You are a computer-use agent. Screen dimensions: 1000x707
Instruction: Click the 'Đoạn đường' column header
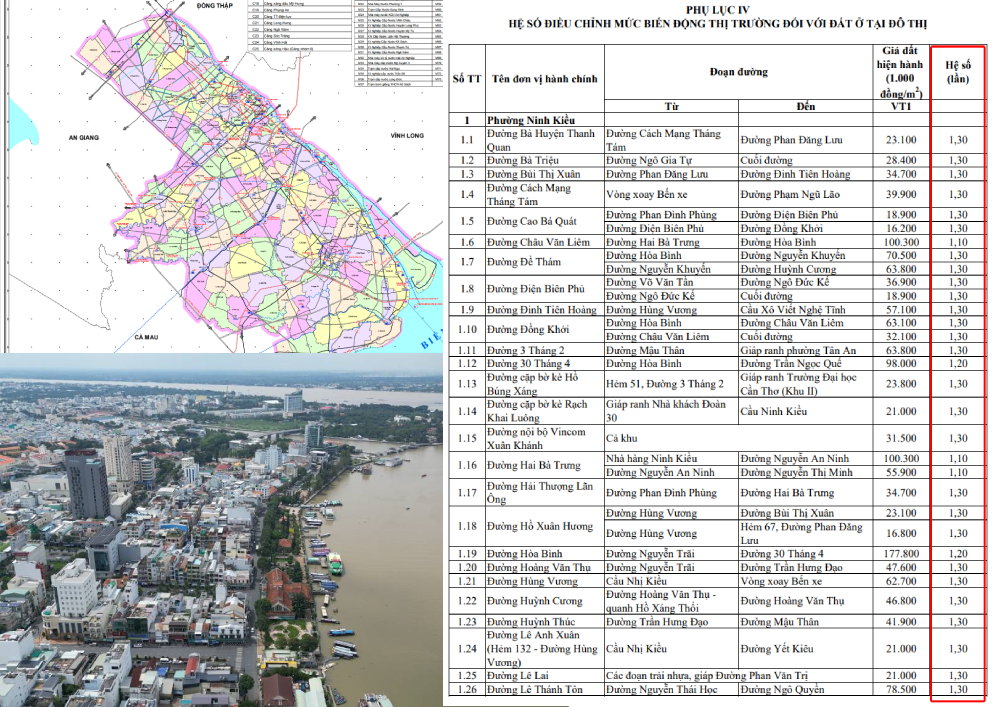[739, 72]
